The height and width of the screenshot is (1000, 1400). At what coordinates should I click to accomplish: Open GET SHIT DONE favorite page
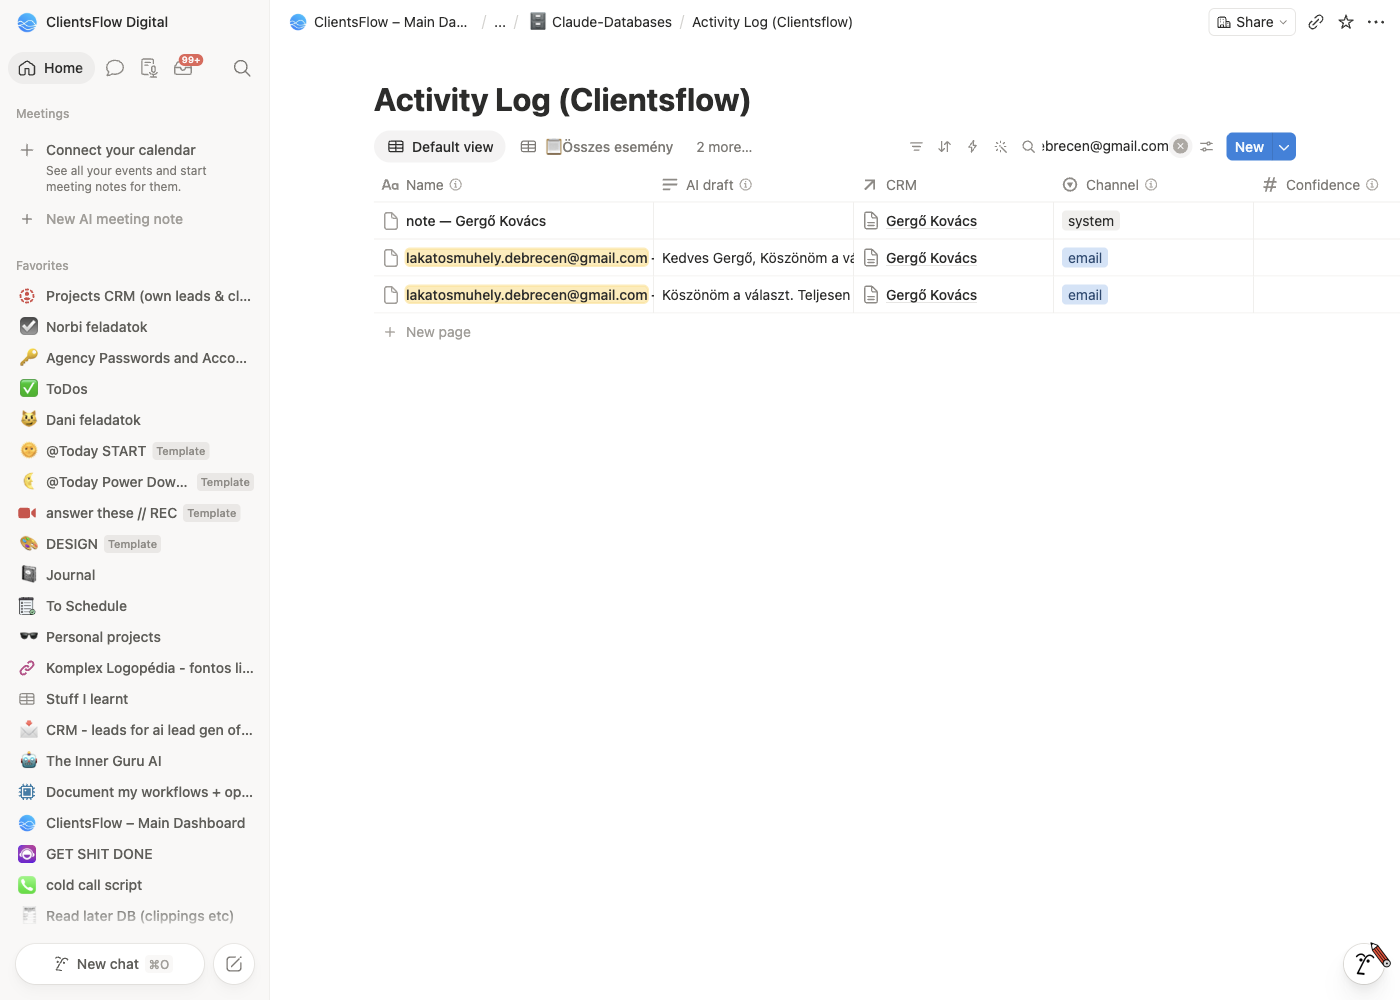[135, 854]
